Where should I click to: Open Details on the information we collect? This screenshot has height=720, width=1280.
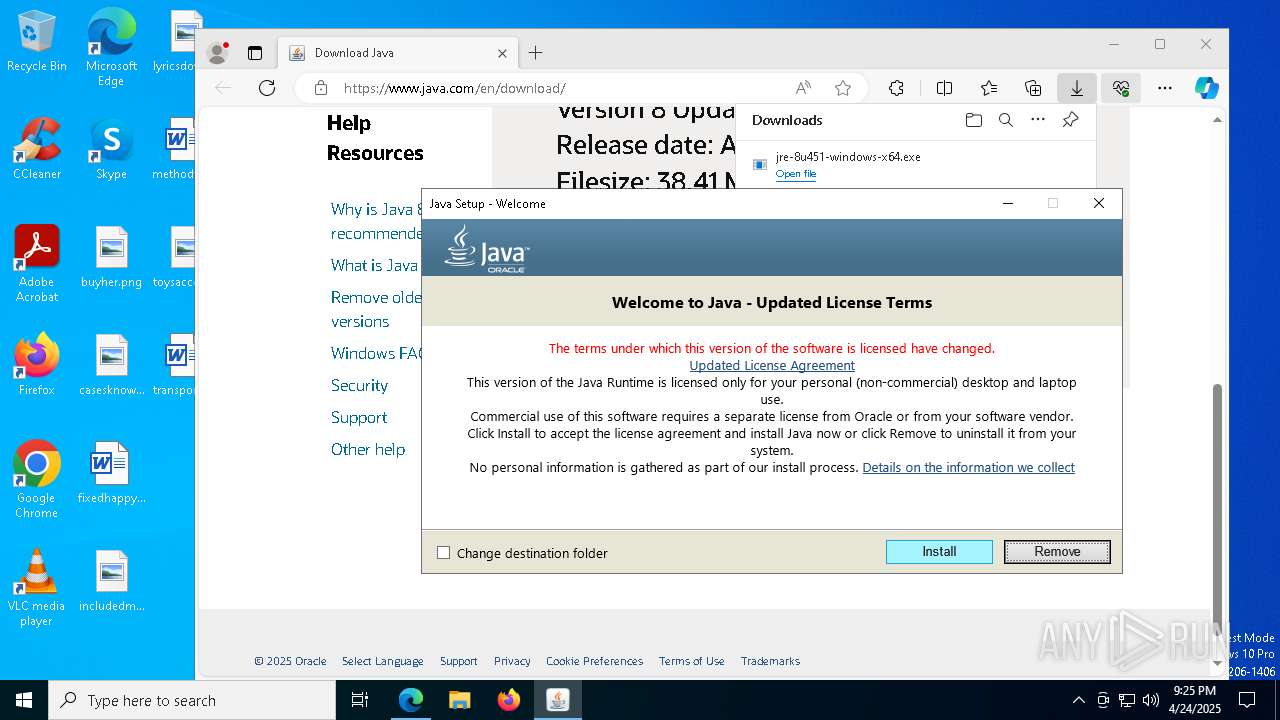coord(968,468)
